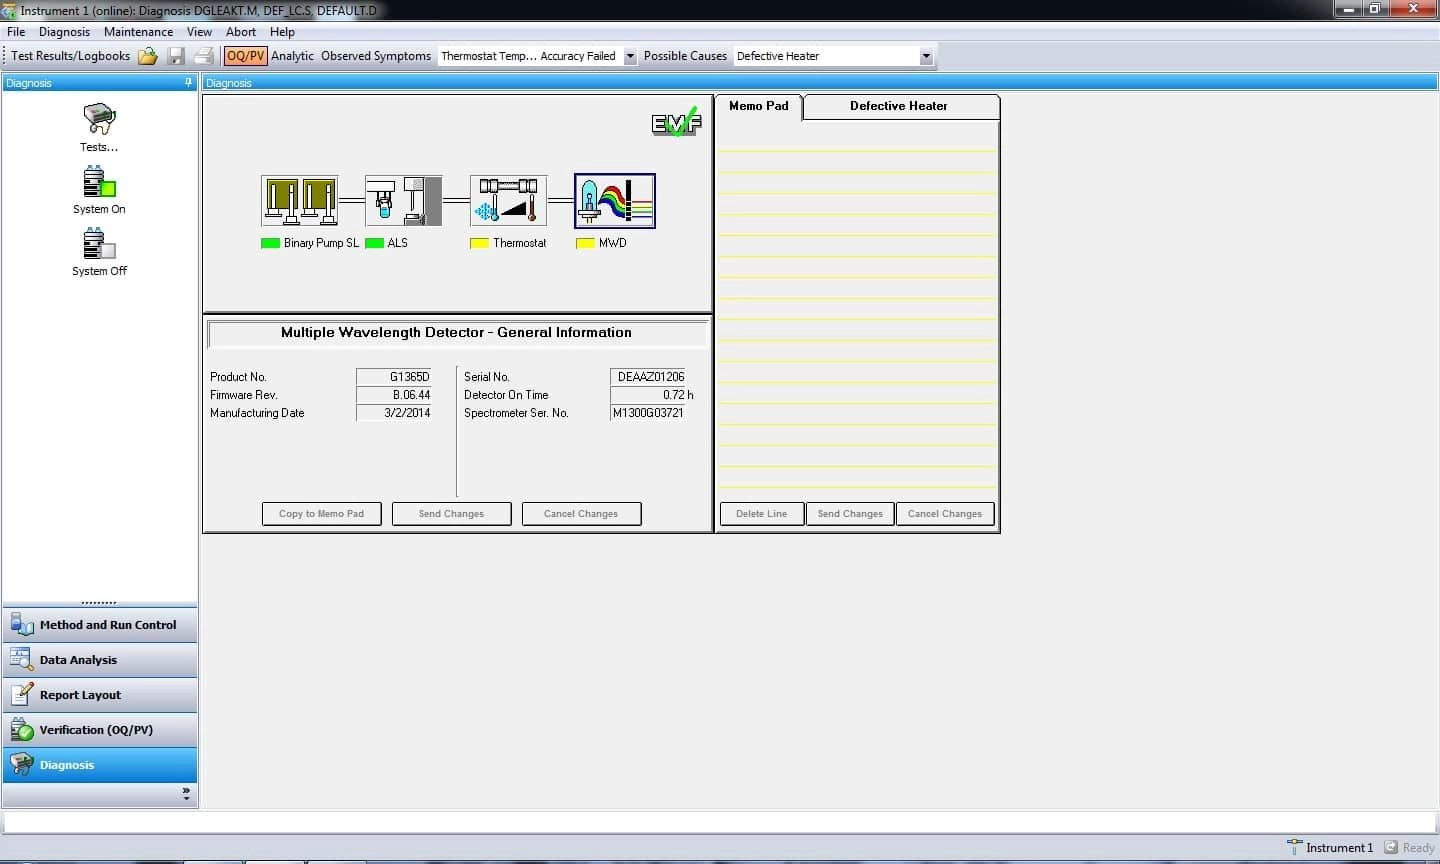Click the Method and Run Control icon

coord(22,625)
